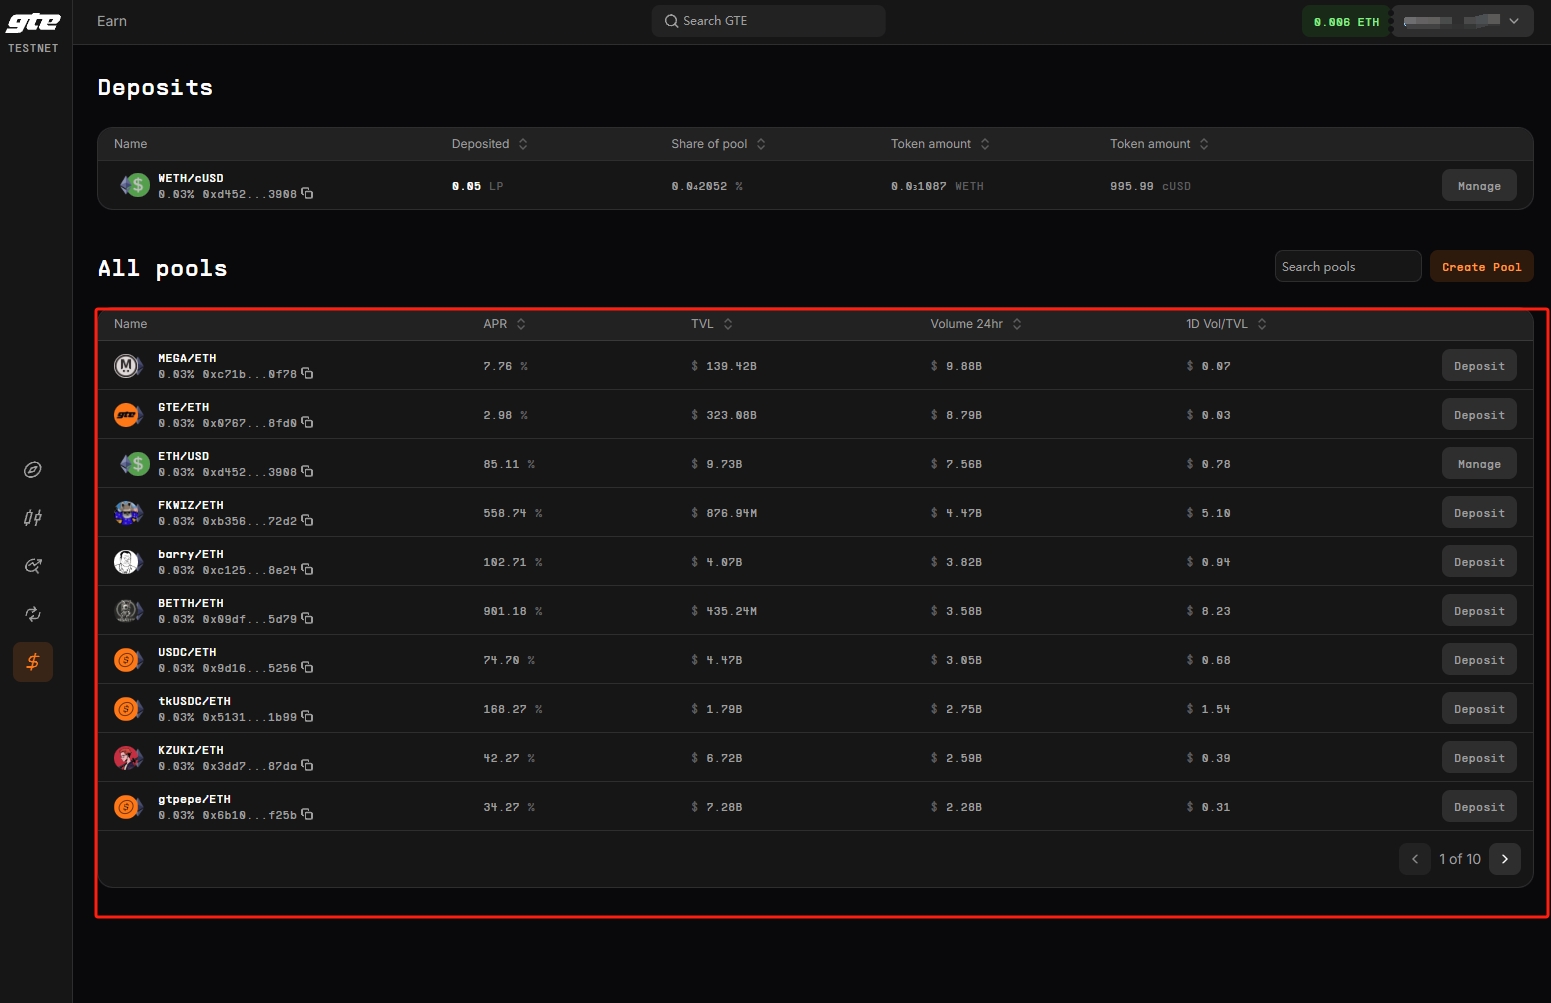
Task: Click the dollar sign Earn icon in sidebar
Action: [x=33, y=662]
